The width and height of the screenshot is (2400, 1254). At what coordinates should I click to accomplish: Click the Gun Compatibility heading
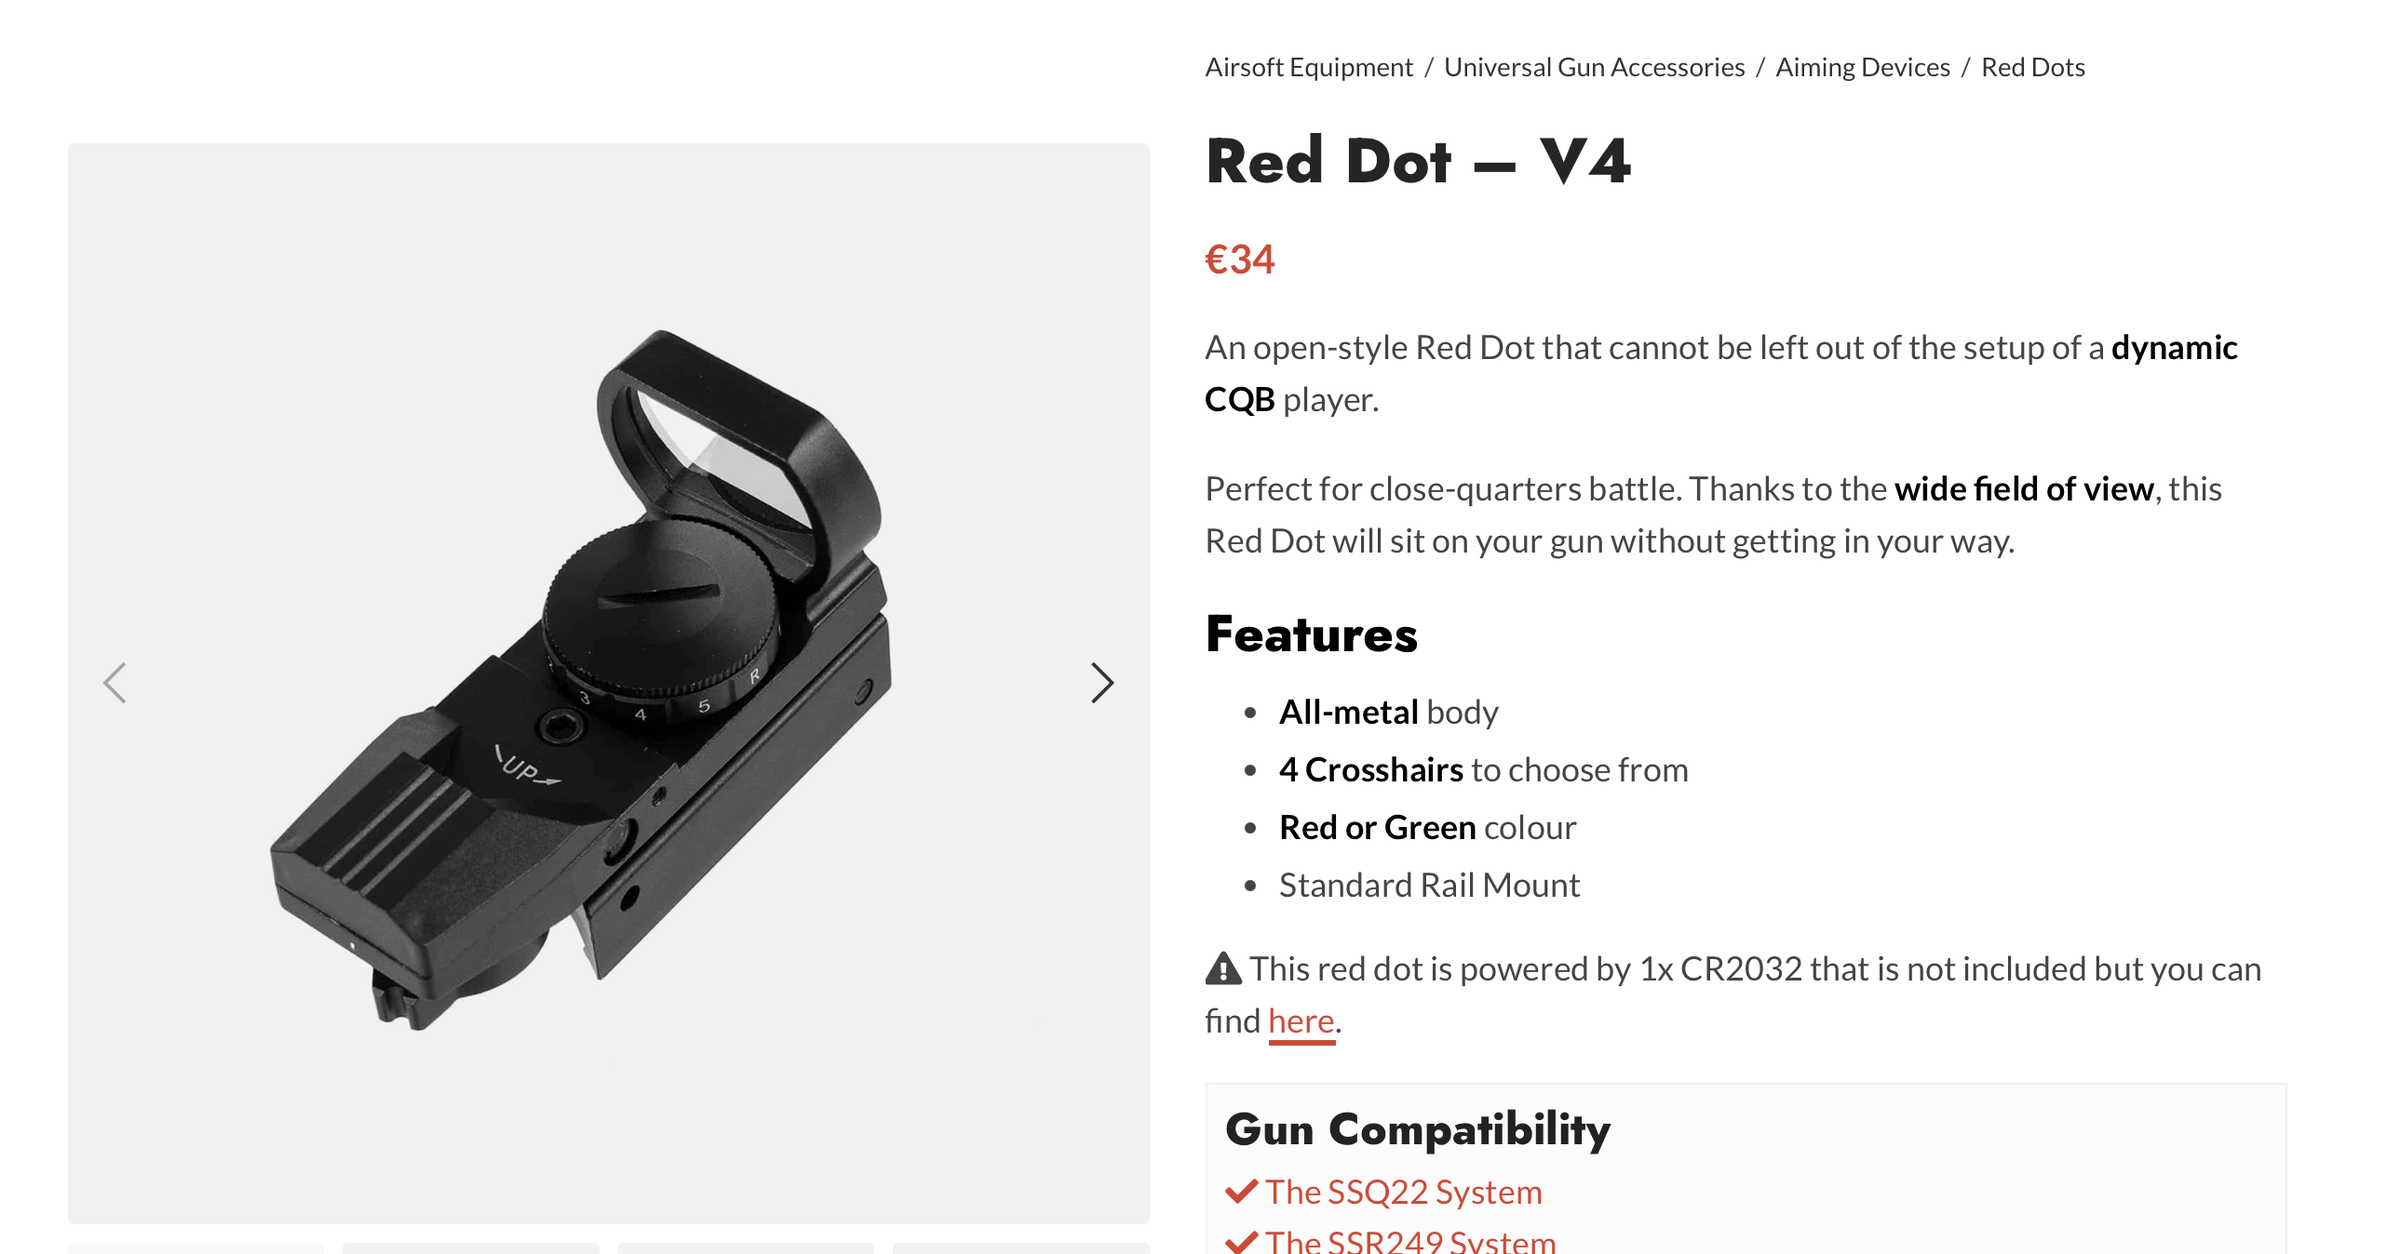(1418, 1130)
